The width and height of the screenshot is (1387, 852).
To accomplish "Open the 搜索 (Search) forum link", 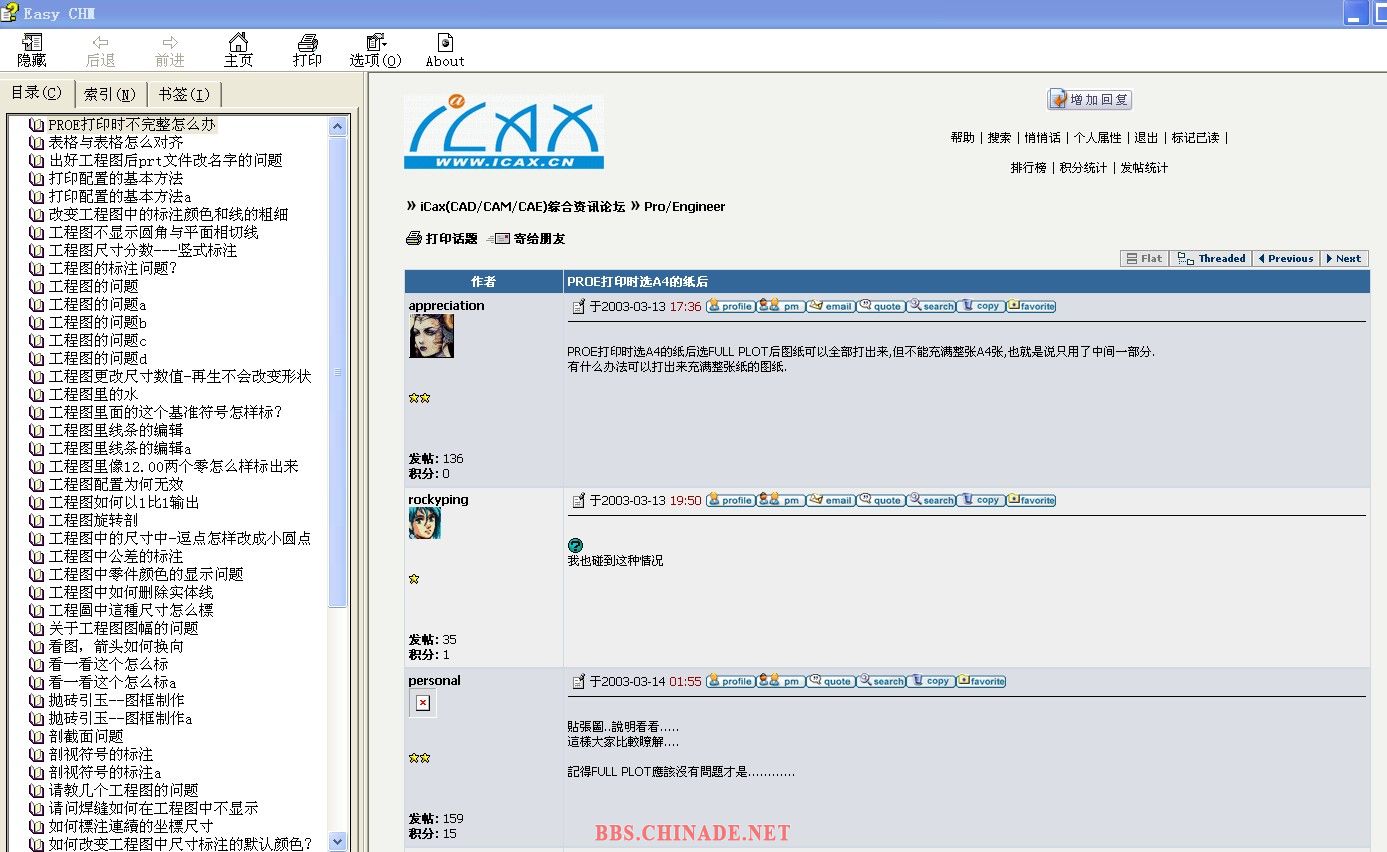I will (999, 138).
